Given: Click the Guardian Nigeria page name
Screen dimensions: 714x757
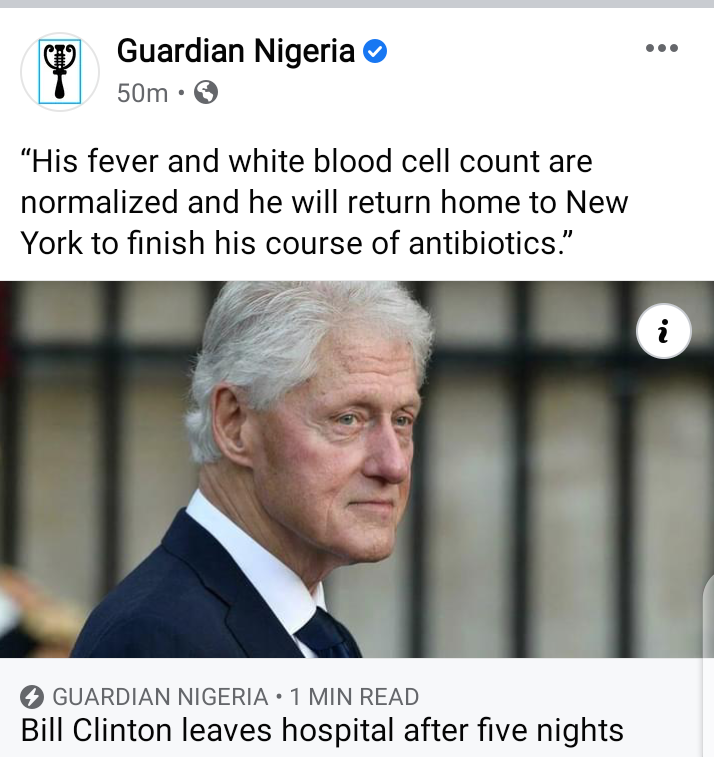Looking at the screenshot, I should 236,51.
